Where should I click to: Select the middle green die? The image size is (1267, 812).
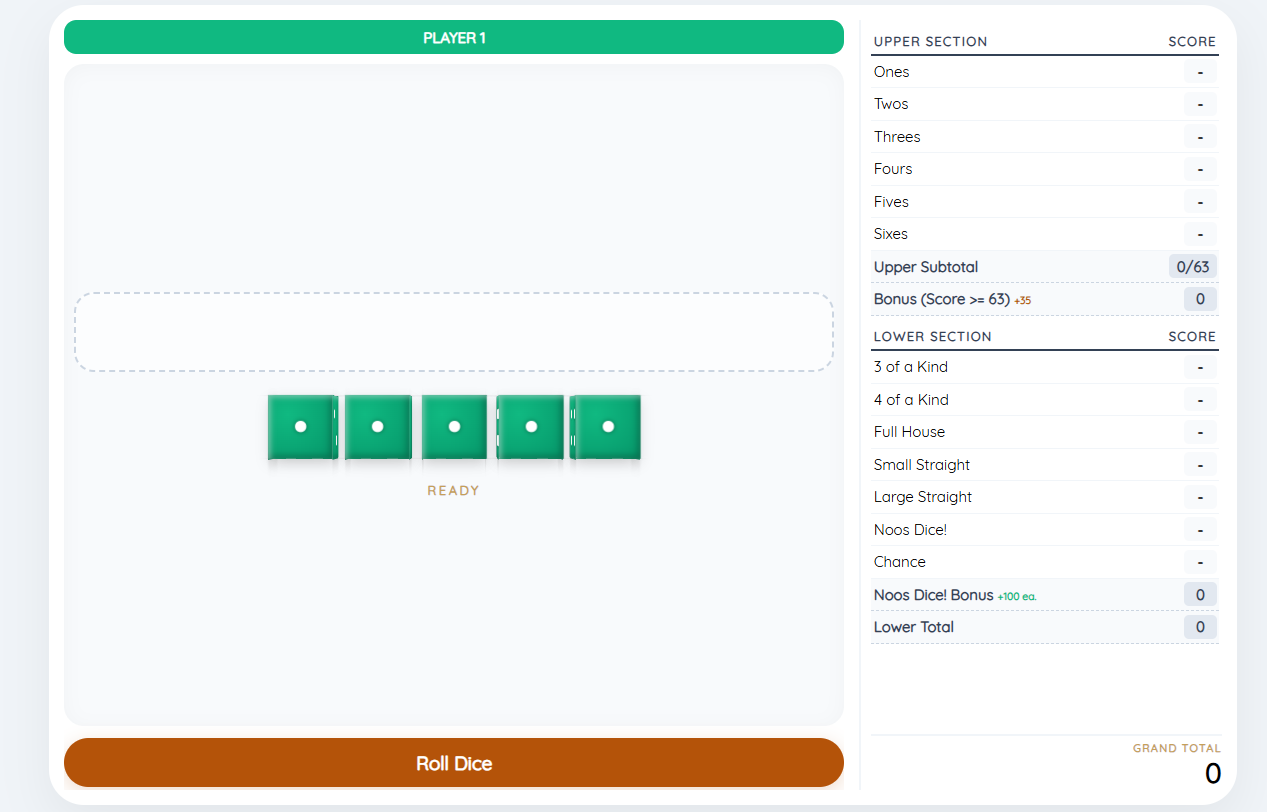coord(454,427)
